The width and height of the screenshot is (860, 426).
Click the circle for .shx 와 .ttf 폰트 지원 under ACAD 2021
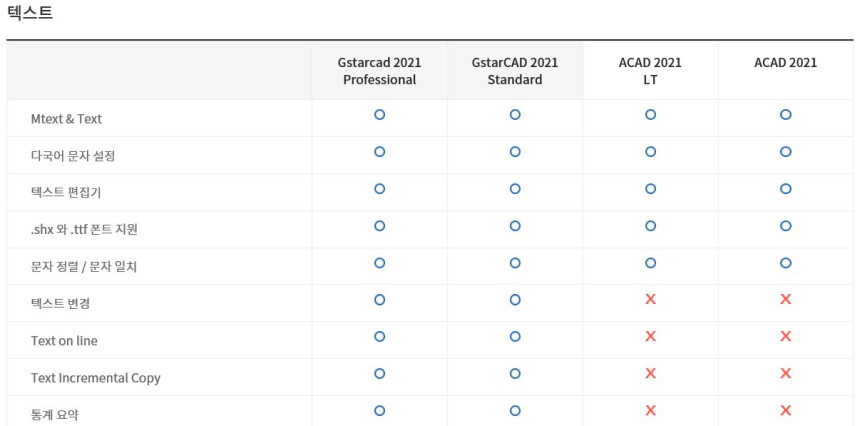coord(785,226)
